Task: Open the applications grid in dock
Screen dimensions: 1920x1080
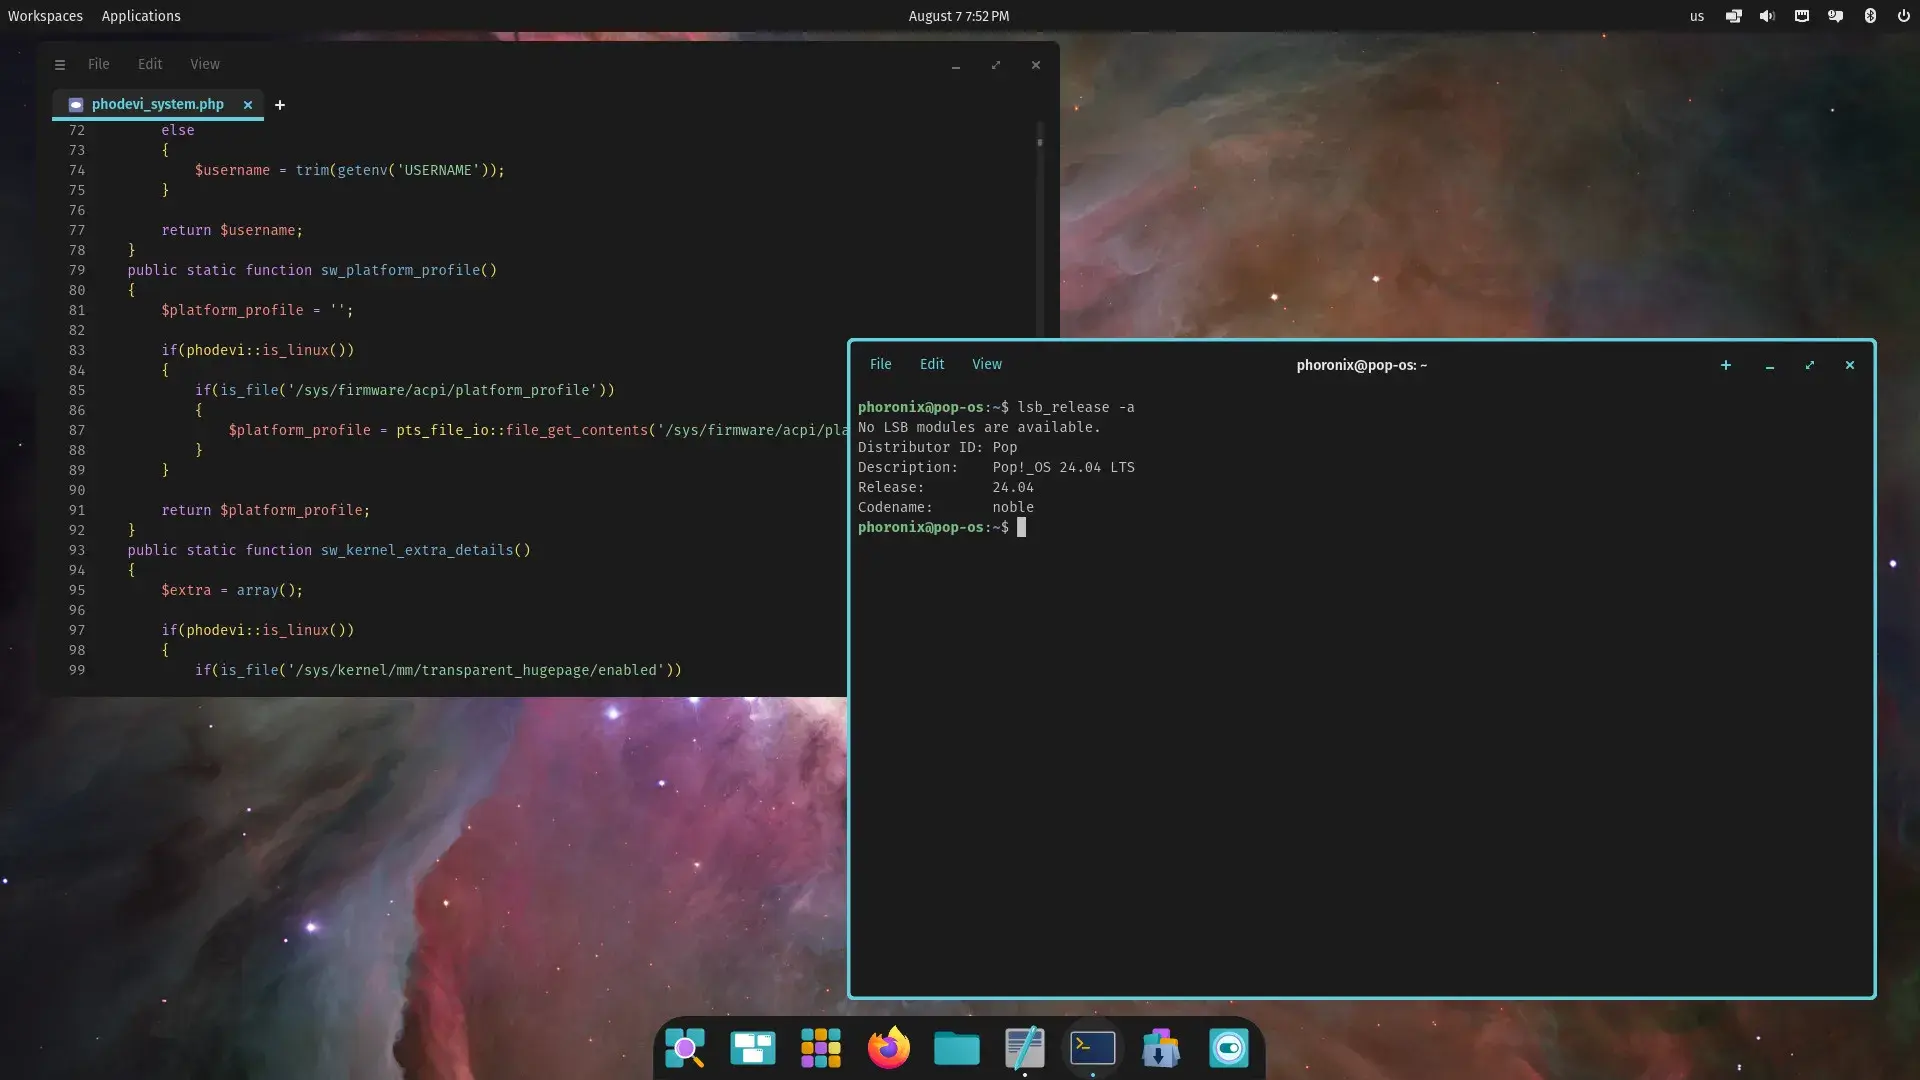Action: click(x=821, y=1048)
